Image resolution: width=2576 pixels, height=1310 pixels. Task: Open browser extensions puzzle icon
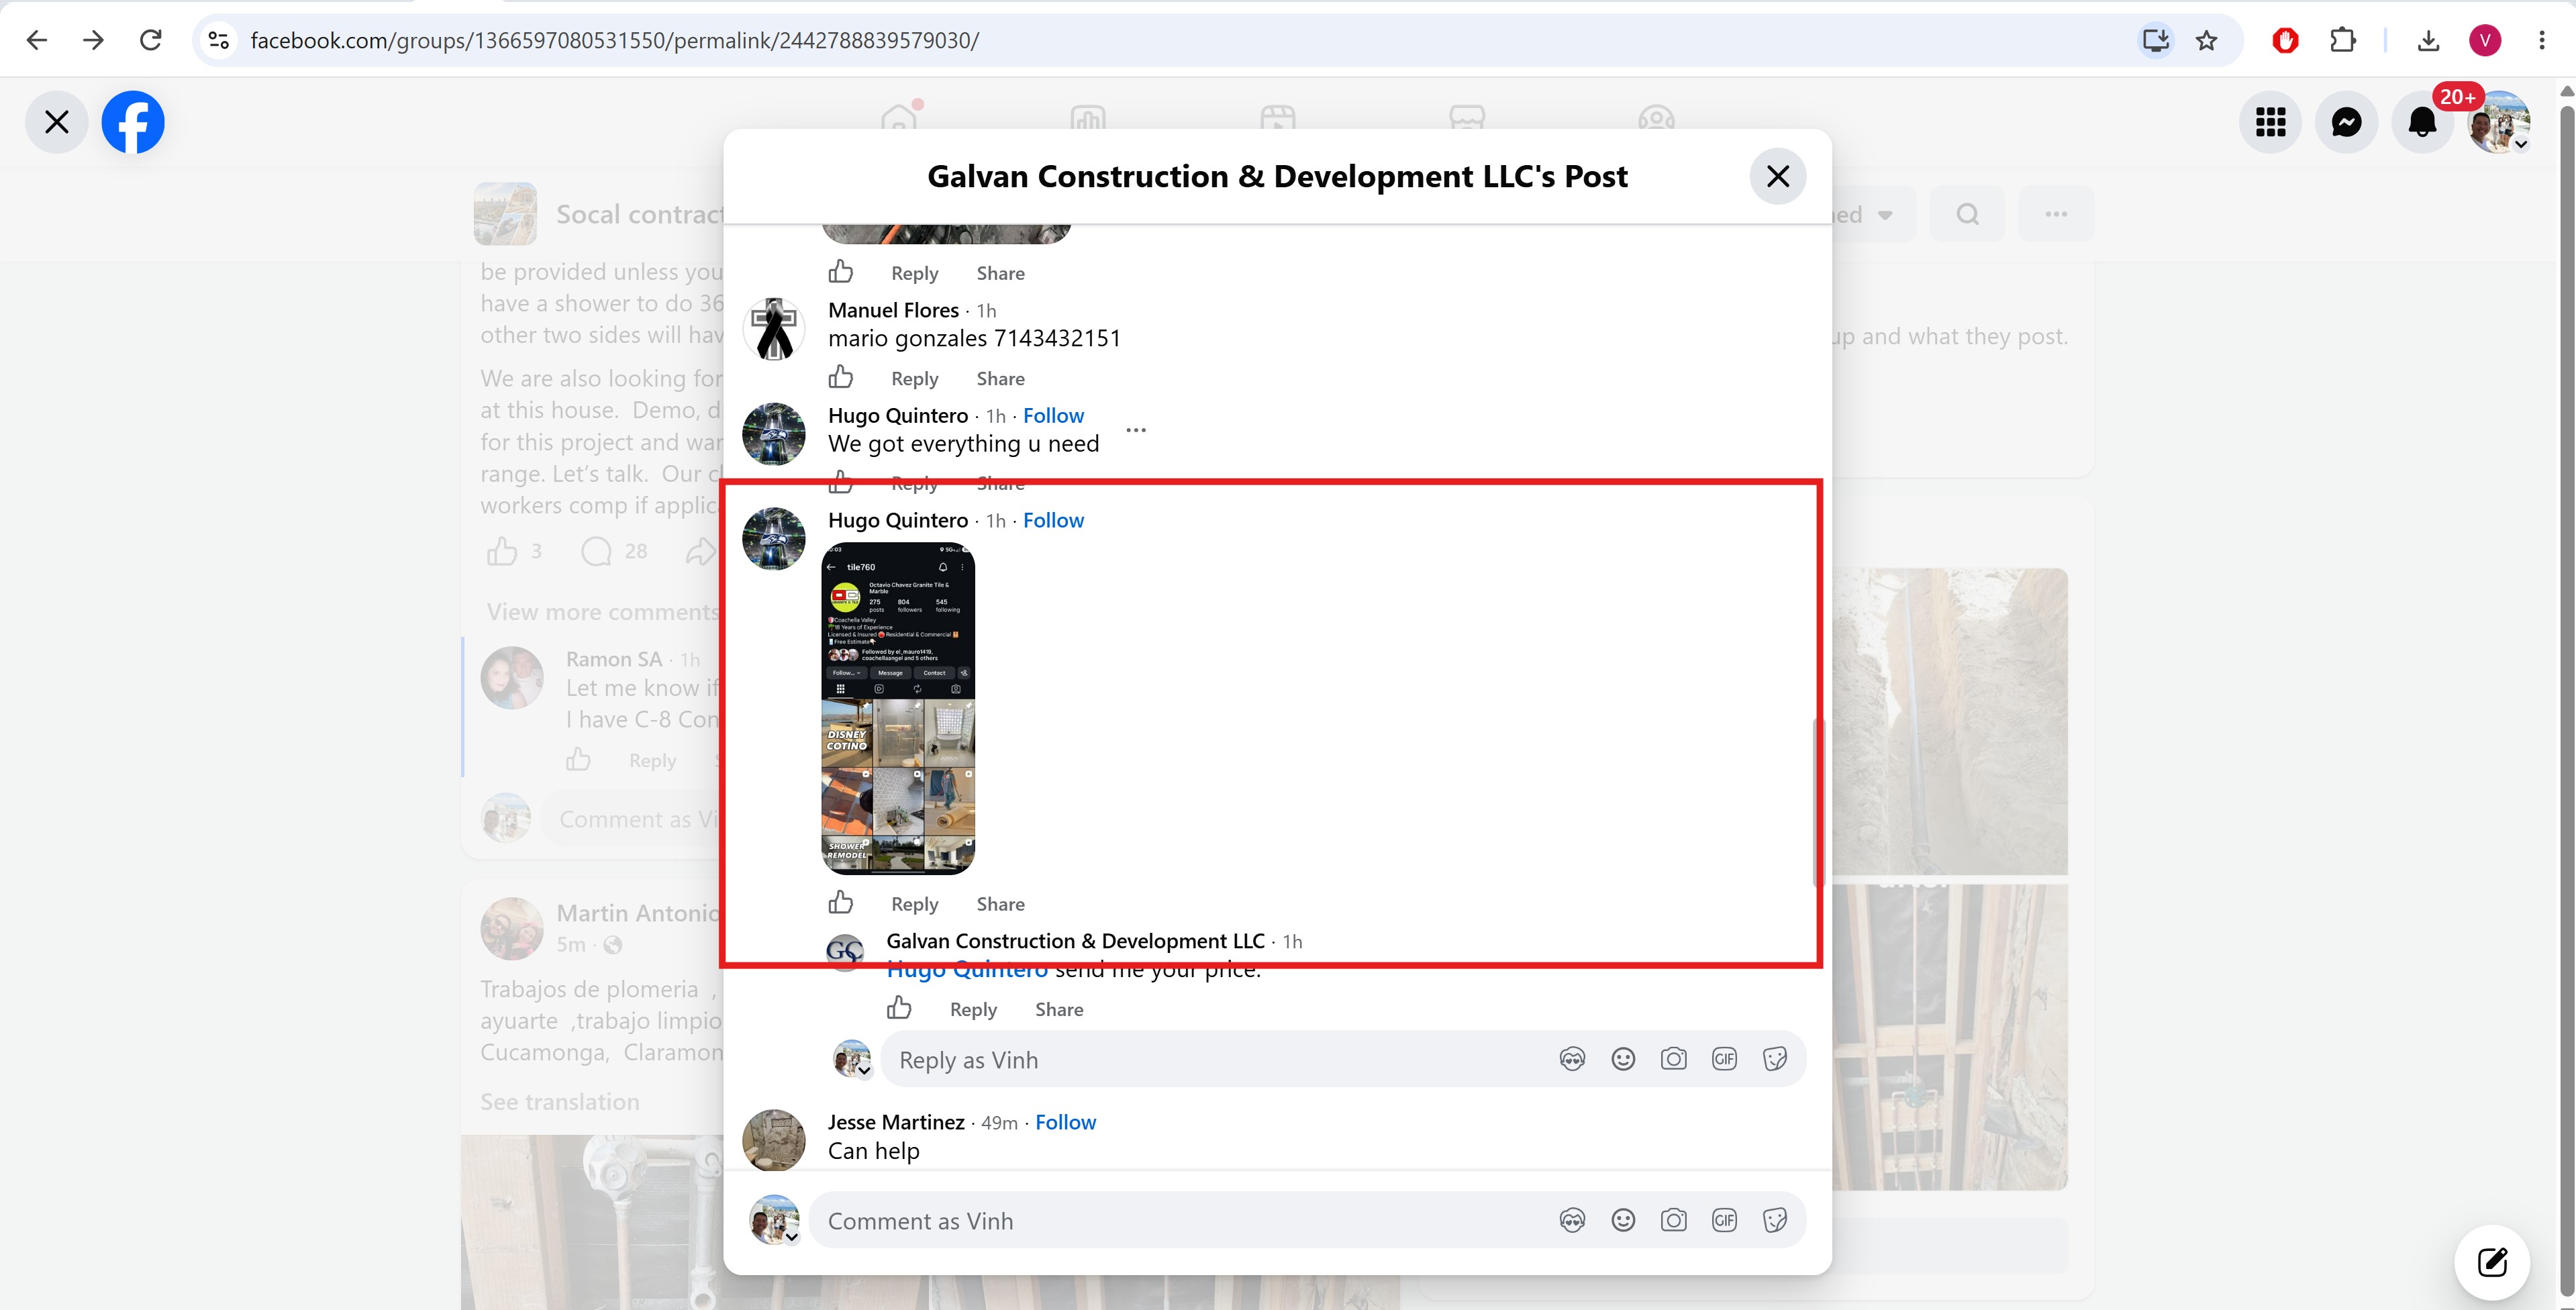coord(2343,40)
